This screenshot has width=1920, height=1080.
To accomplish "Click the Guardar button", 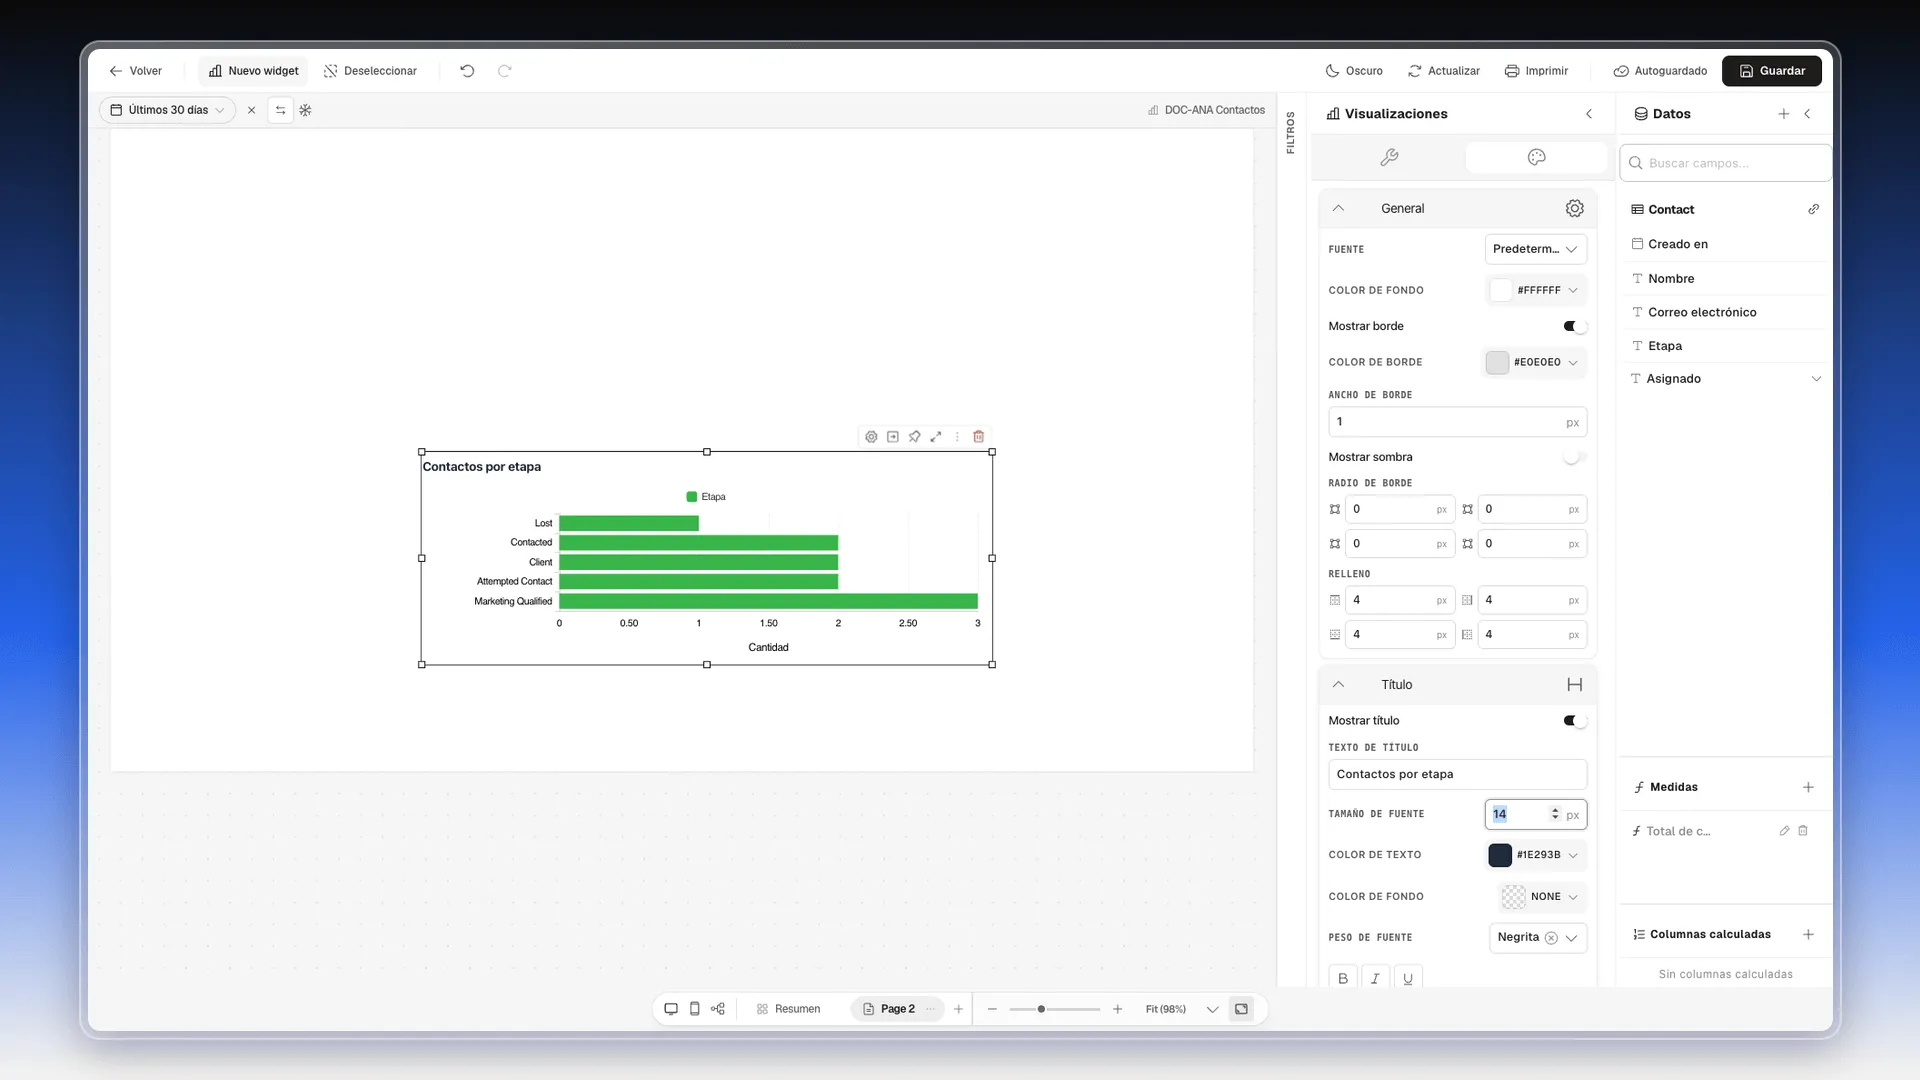I will pyautogui.click(x=1772, y=71).
